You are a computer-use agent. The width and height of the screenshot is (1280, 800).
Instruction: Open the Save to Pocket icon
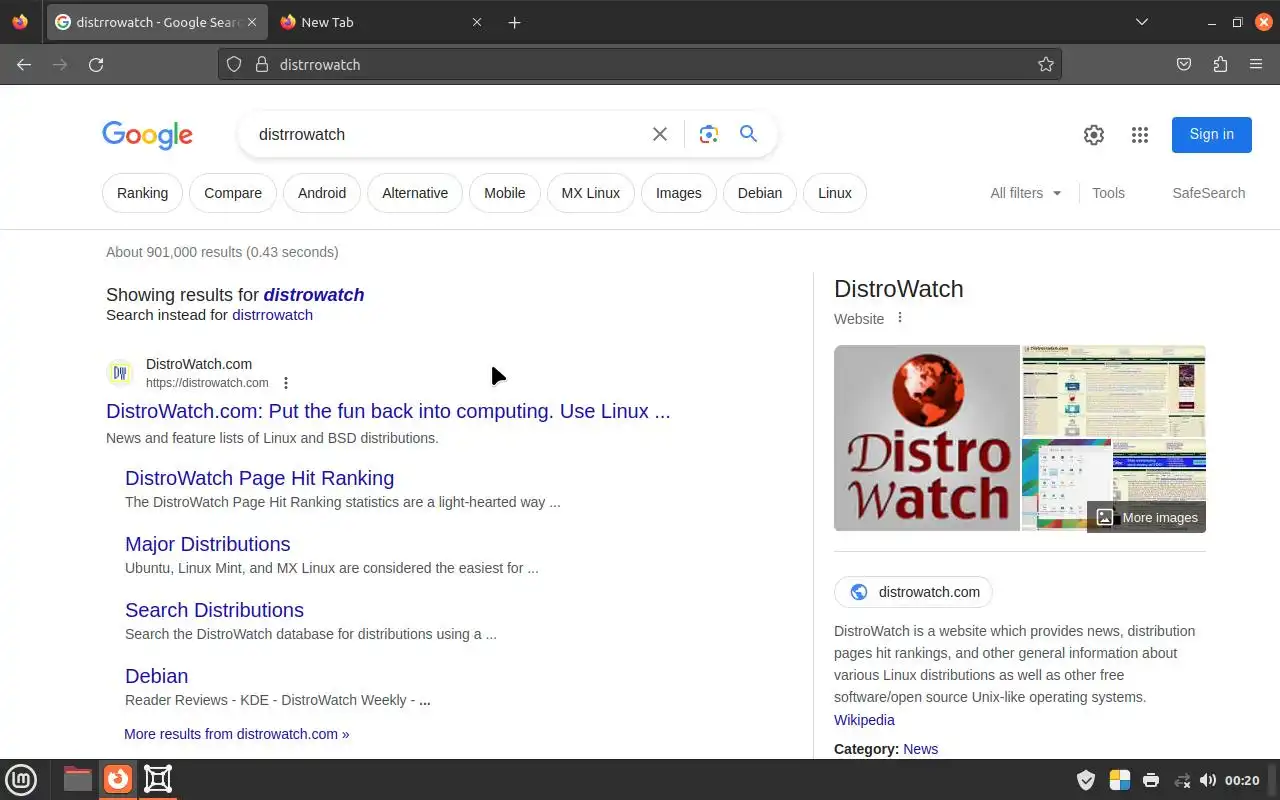pos(1184,64)
